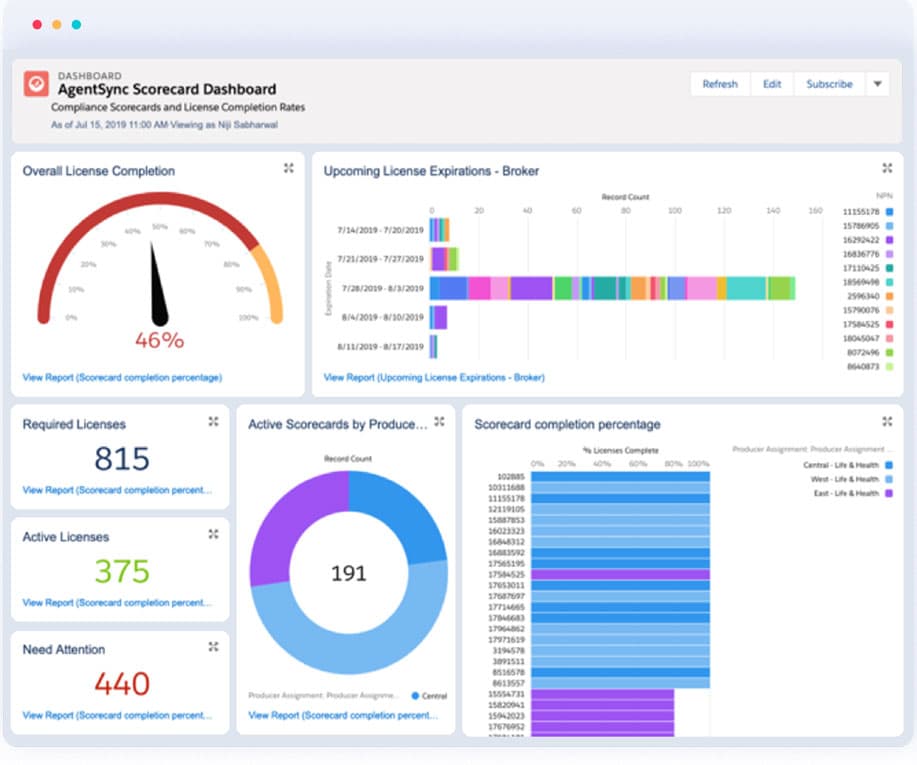
Task: Click the 8/4/2019 - 8/10/2019 expiration bar
Action: tap(439, 318)
